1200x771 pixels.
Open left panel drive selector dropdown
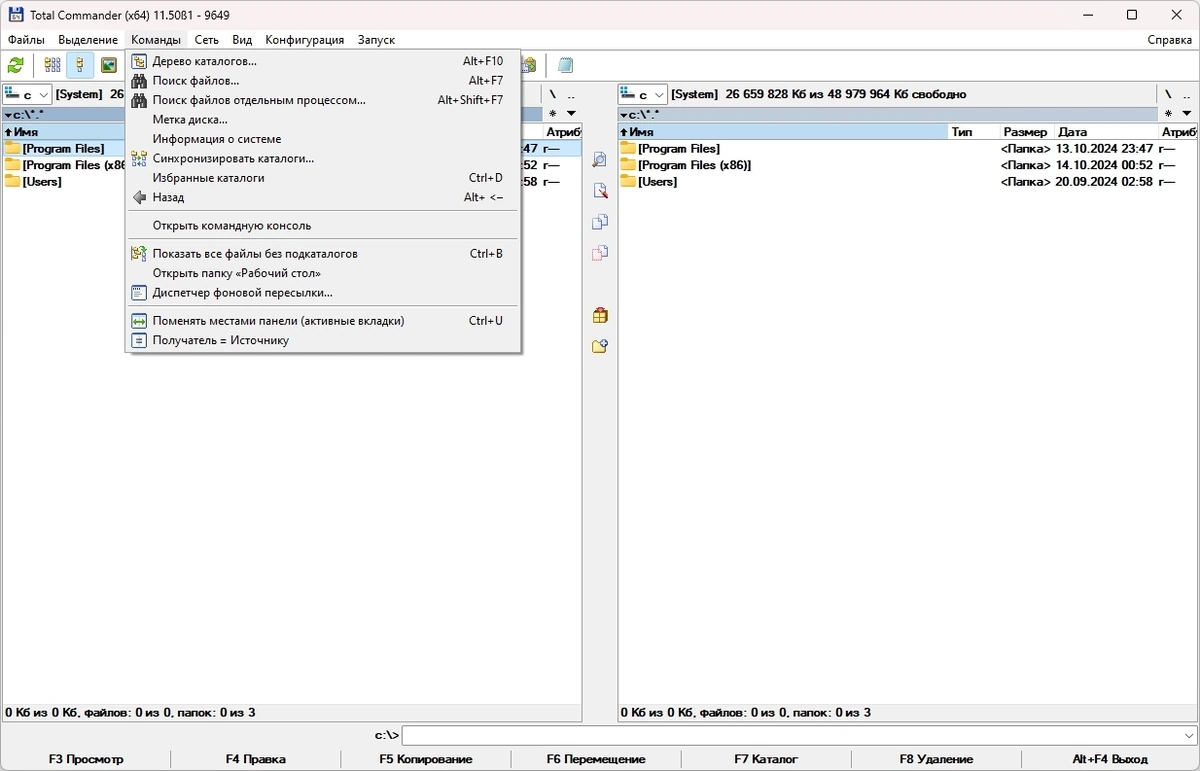pos(27,94)
